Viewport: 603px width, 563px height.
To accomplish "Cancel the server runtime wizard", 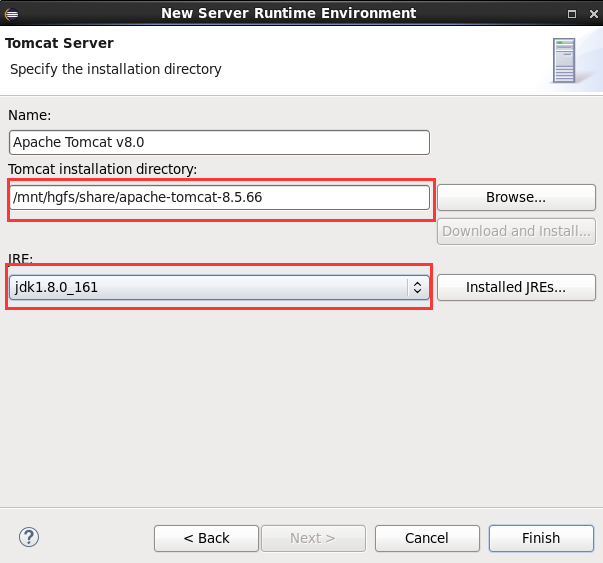I will point(427,538).
